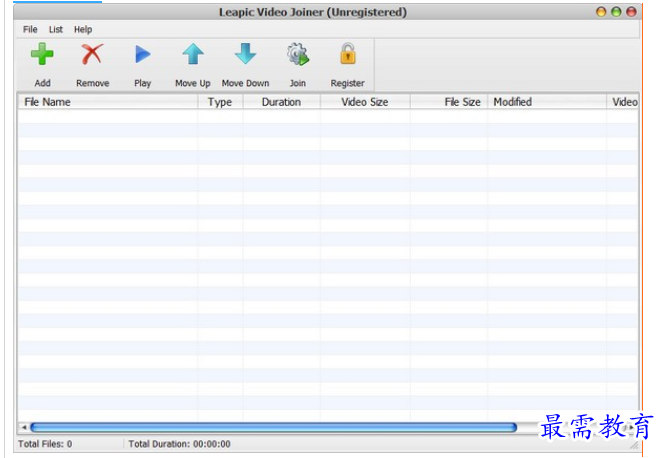Click the Join gear icon
Screen dimensions: 662x458
(x=298, y=54)
